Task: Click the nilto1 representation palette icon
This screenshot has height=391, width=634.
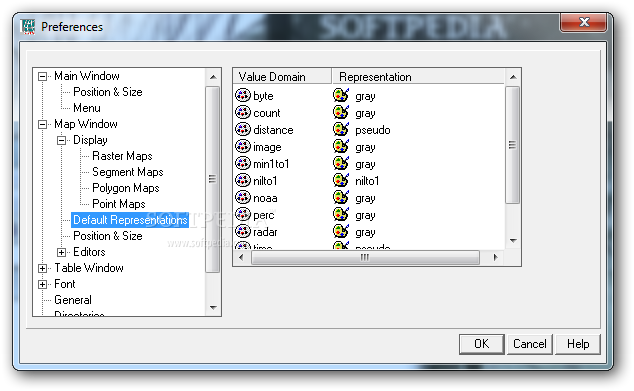Action: (x=341, y=180)
